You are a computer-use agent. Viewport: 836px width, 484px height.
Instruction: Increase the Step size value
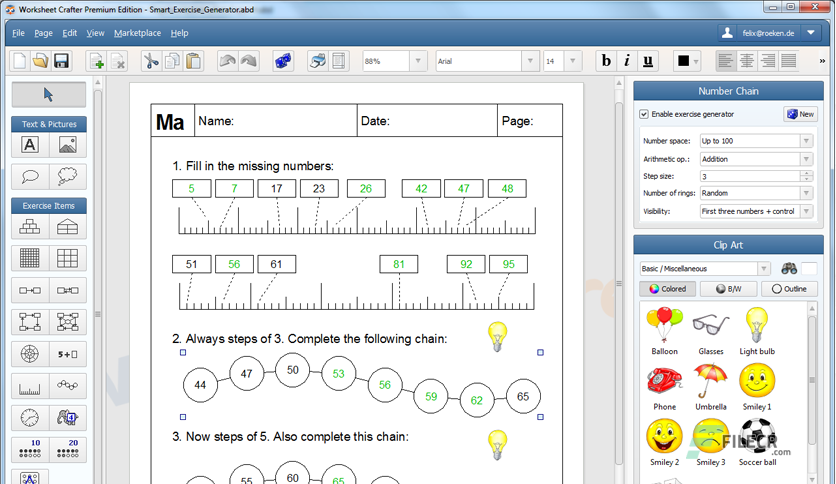pyautogui.click(x=807, y=173)
